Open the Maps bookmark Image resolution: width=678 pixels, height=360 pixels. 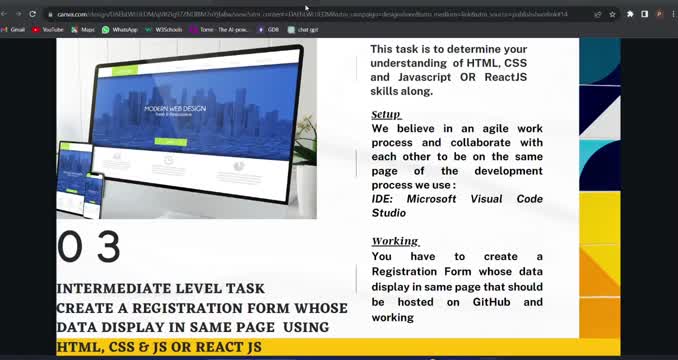83,30
